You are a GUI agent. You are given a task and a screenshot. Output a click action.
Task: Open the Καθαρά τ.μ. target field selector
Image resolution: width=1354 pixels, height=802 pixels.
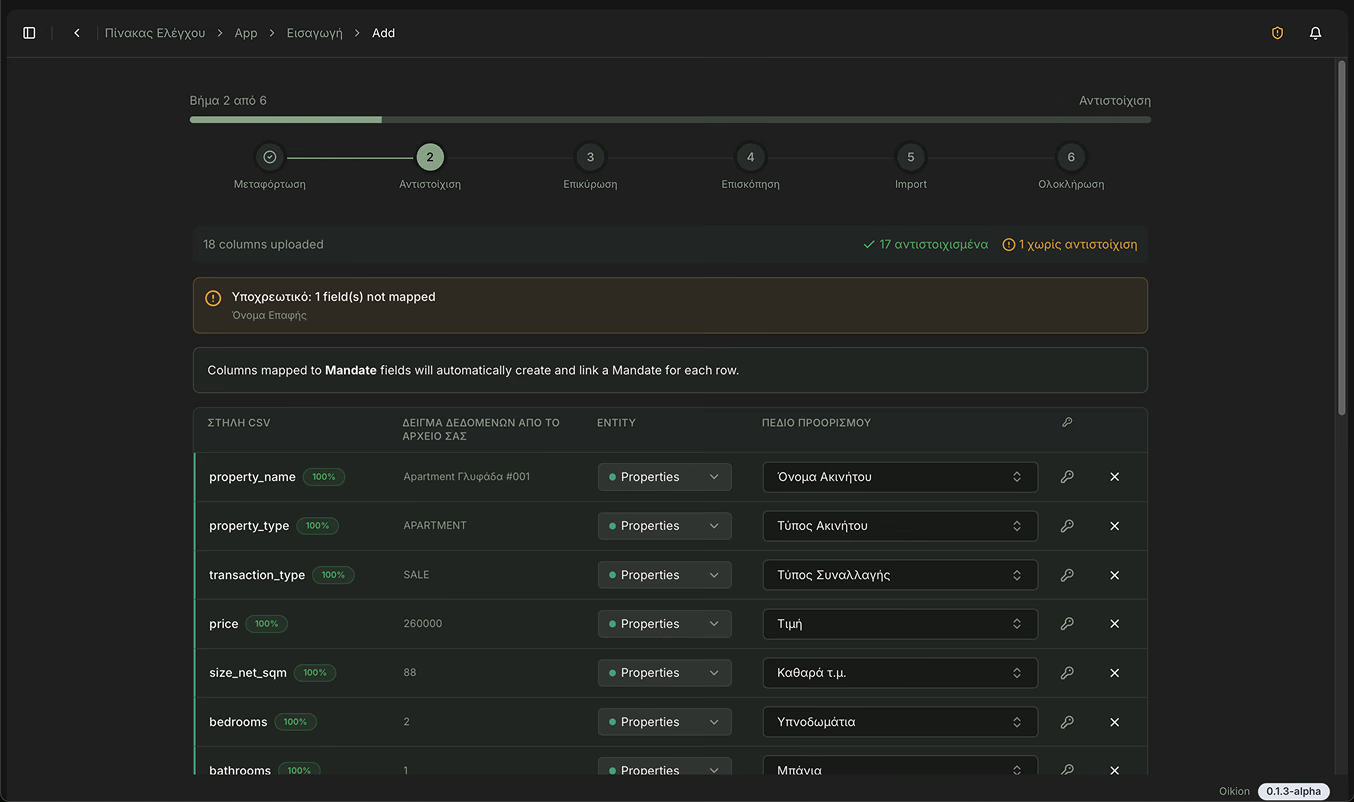(900, 673)
